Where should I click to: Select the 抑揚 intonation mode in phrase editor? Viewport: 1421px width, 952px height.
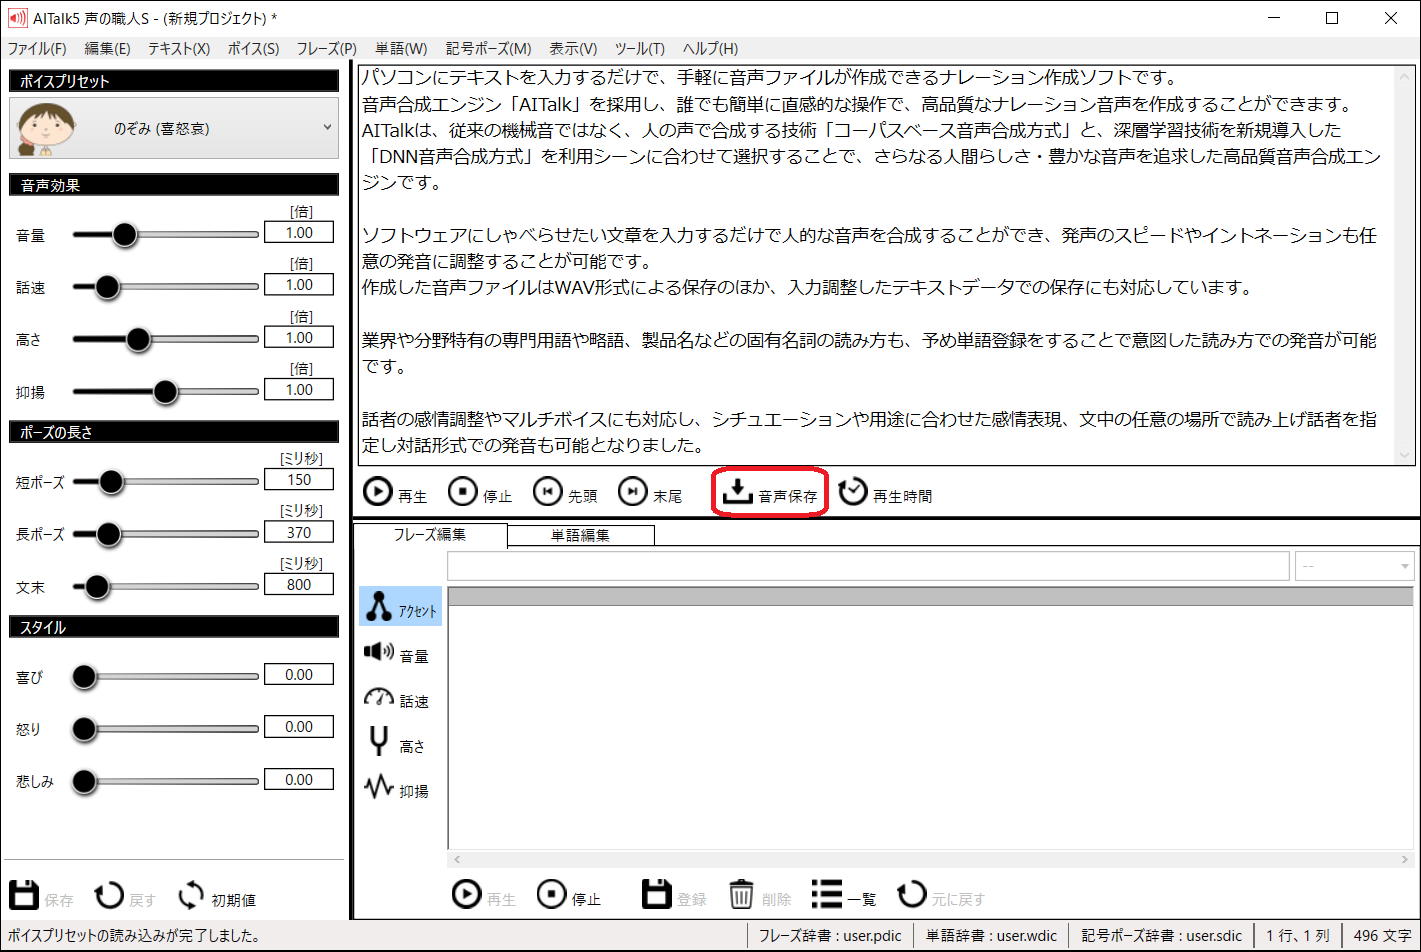click(397, 789)
